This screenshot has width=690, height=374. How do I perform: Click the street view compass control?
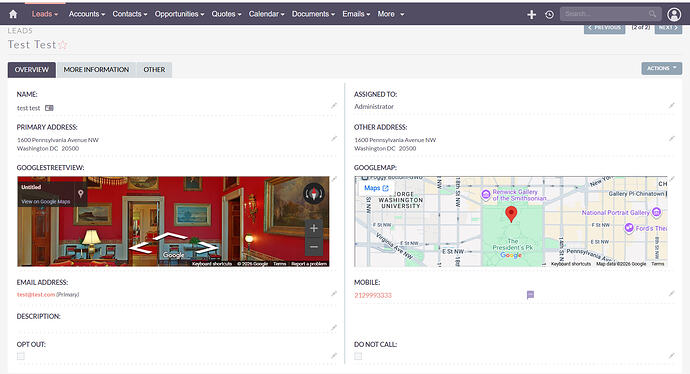[314, 193]
